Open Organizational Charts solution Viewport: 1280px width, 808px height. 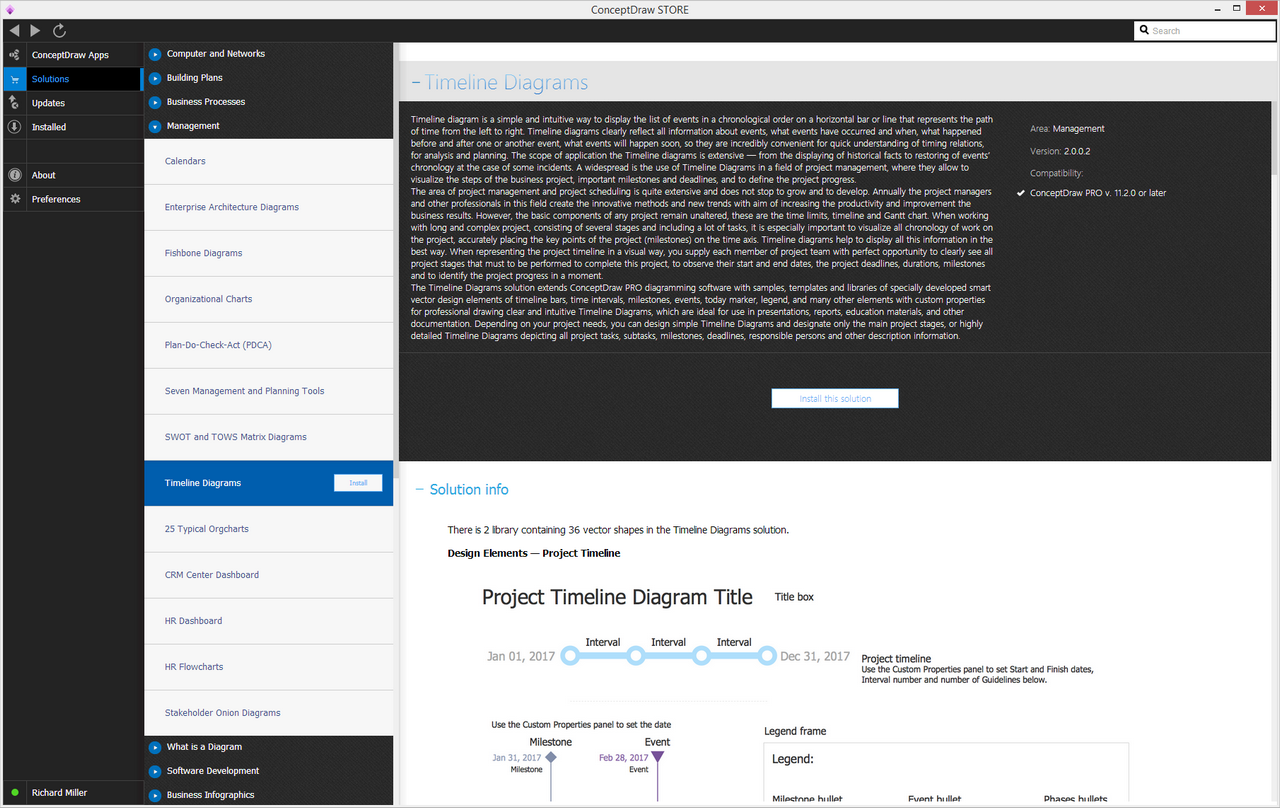[269, 299]
